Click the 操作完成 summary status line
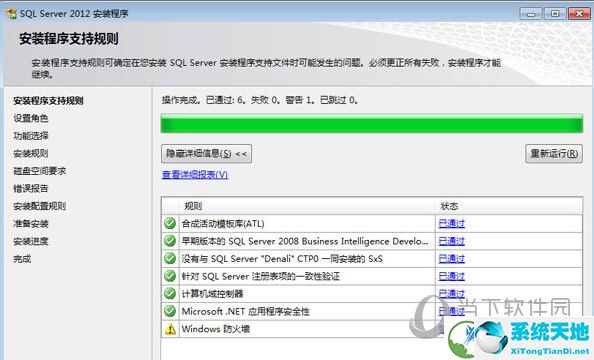The width and height of the screenshot is (594, 360). click(260, 100)
